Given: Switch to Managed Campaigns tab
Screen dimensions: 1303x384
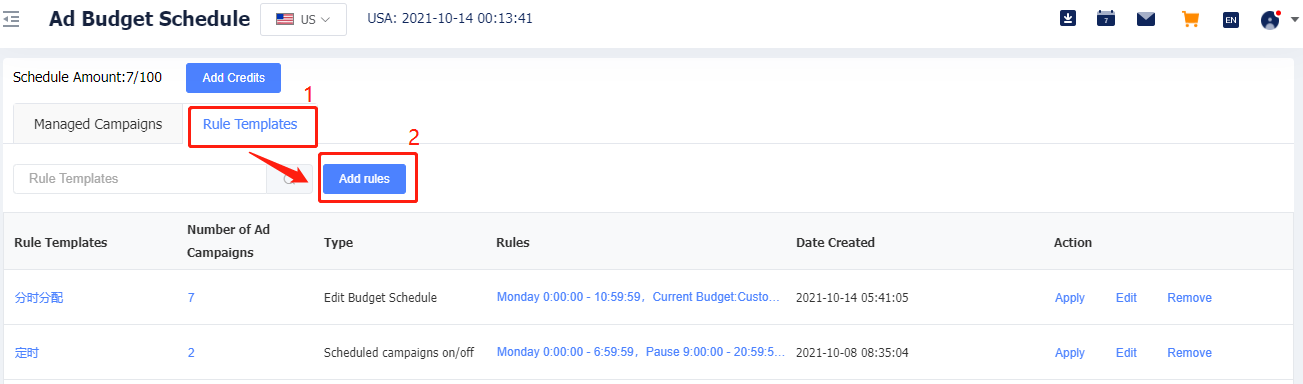Looking at the screenshot, I should (x=98, y=124).
